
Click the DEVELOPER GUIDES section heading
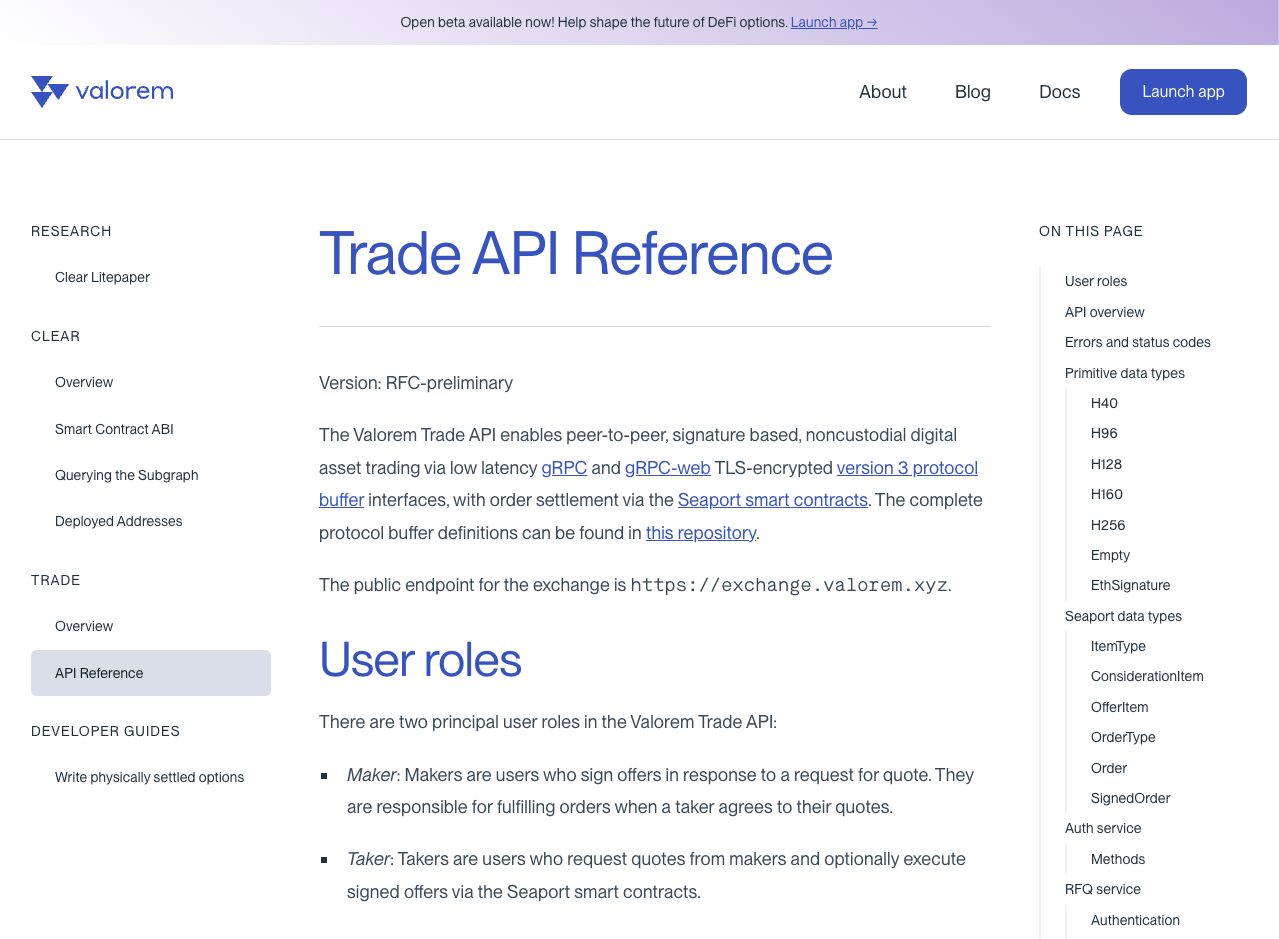[105, 731]
